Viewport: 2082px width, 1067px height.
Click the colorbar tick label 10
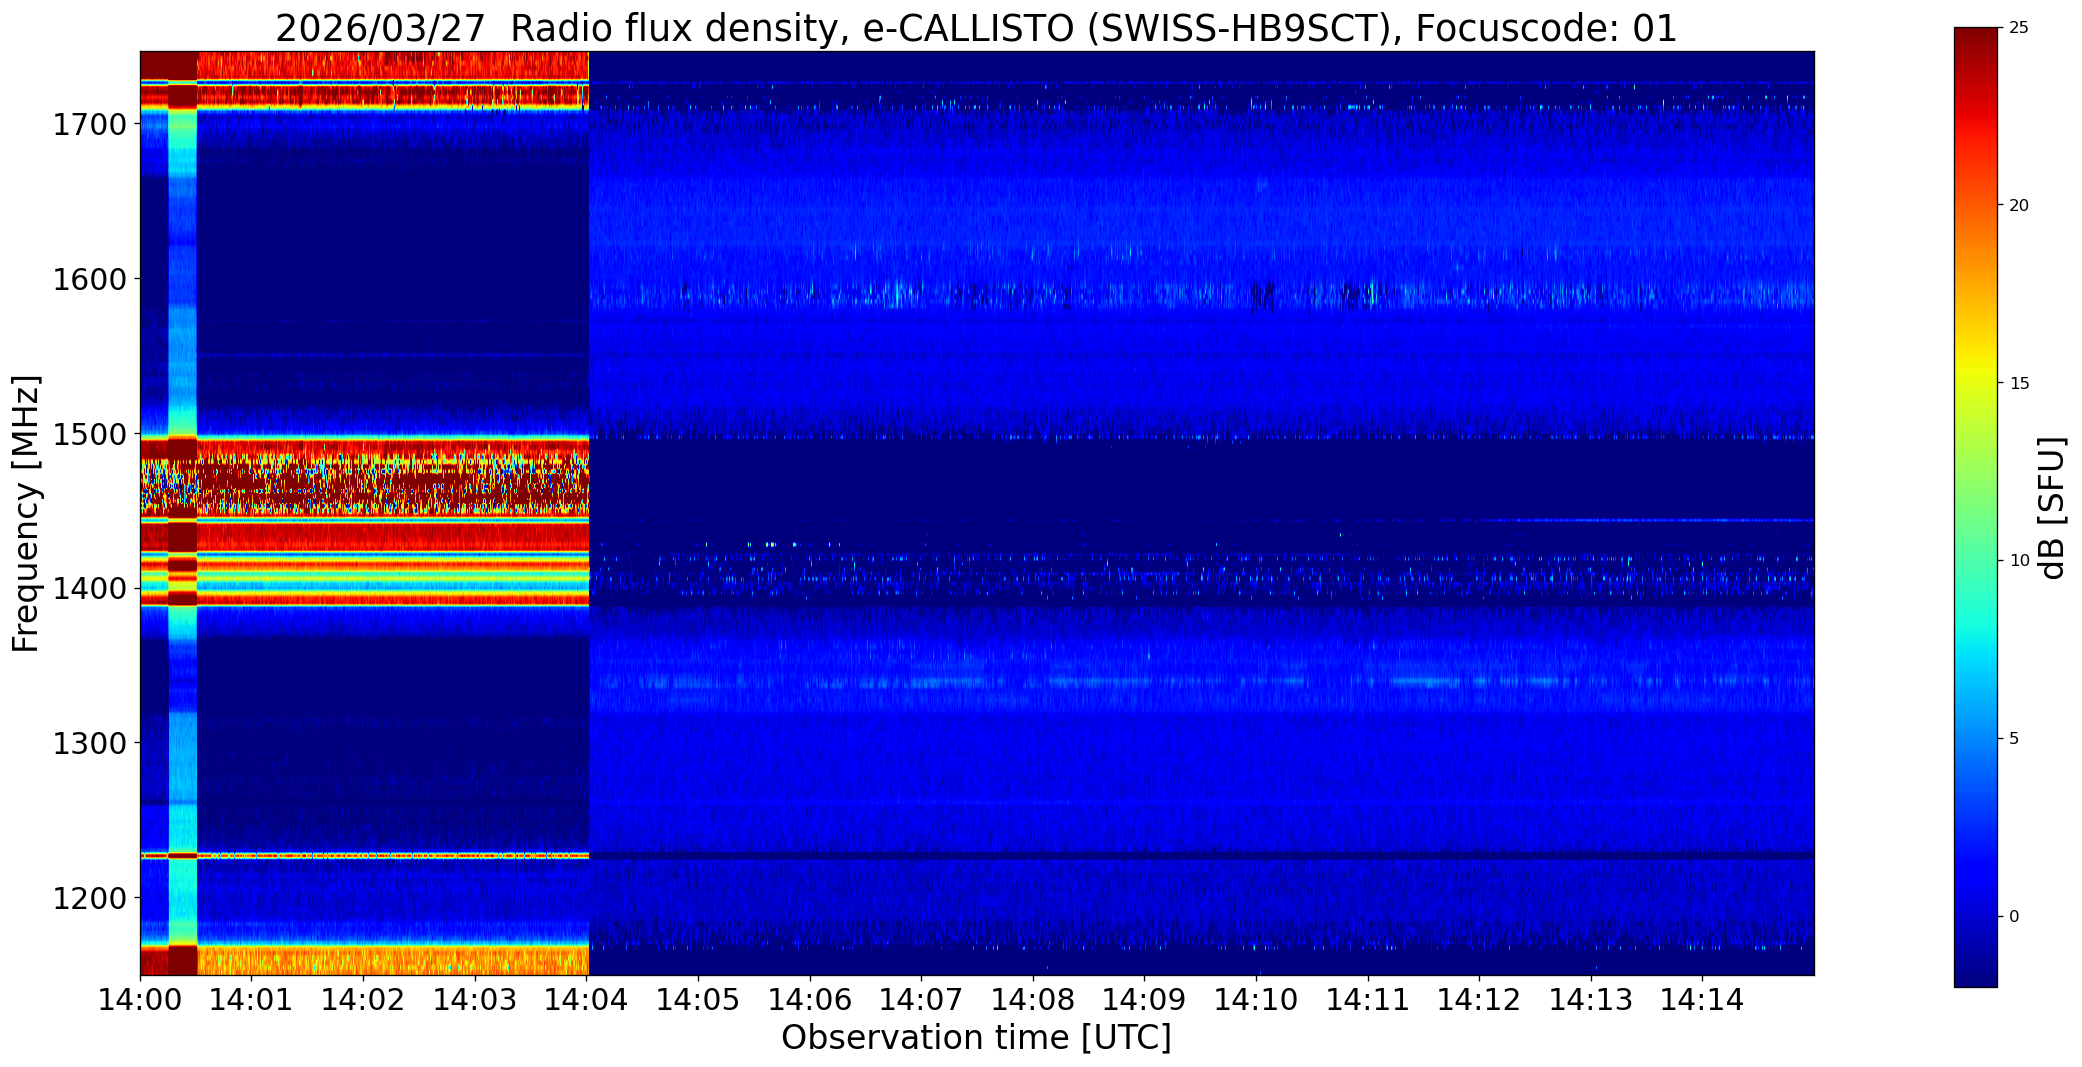click(2018, 561)
